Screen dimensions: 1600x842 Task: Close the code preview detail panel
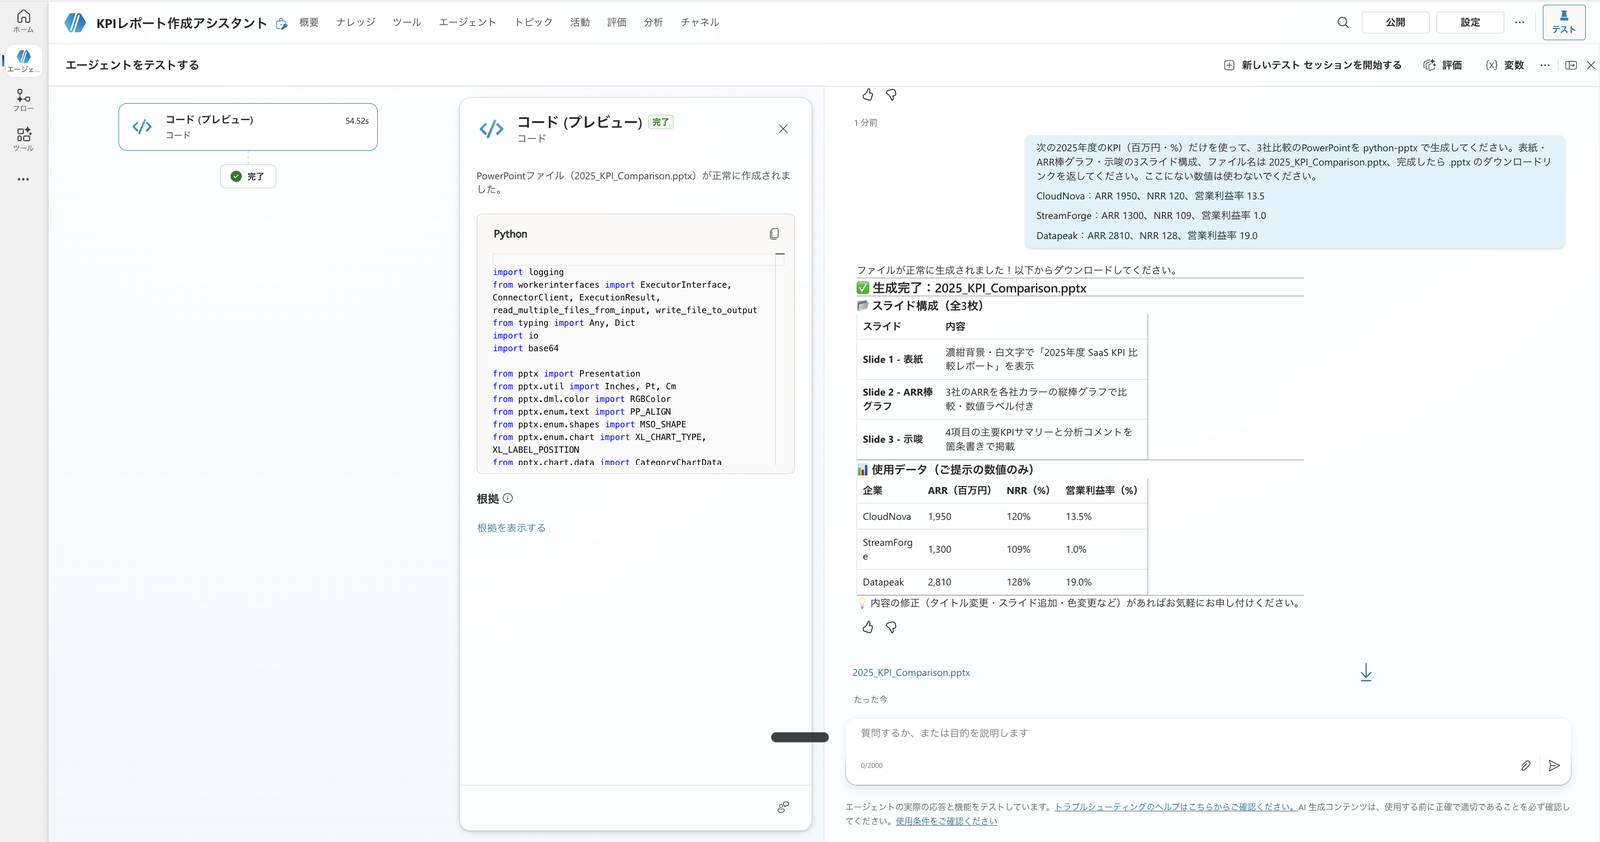coord(783,129)
